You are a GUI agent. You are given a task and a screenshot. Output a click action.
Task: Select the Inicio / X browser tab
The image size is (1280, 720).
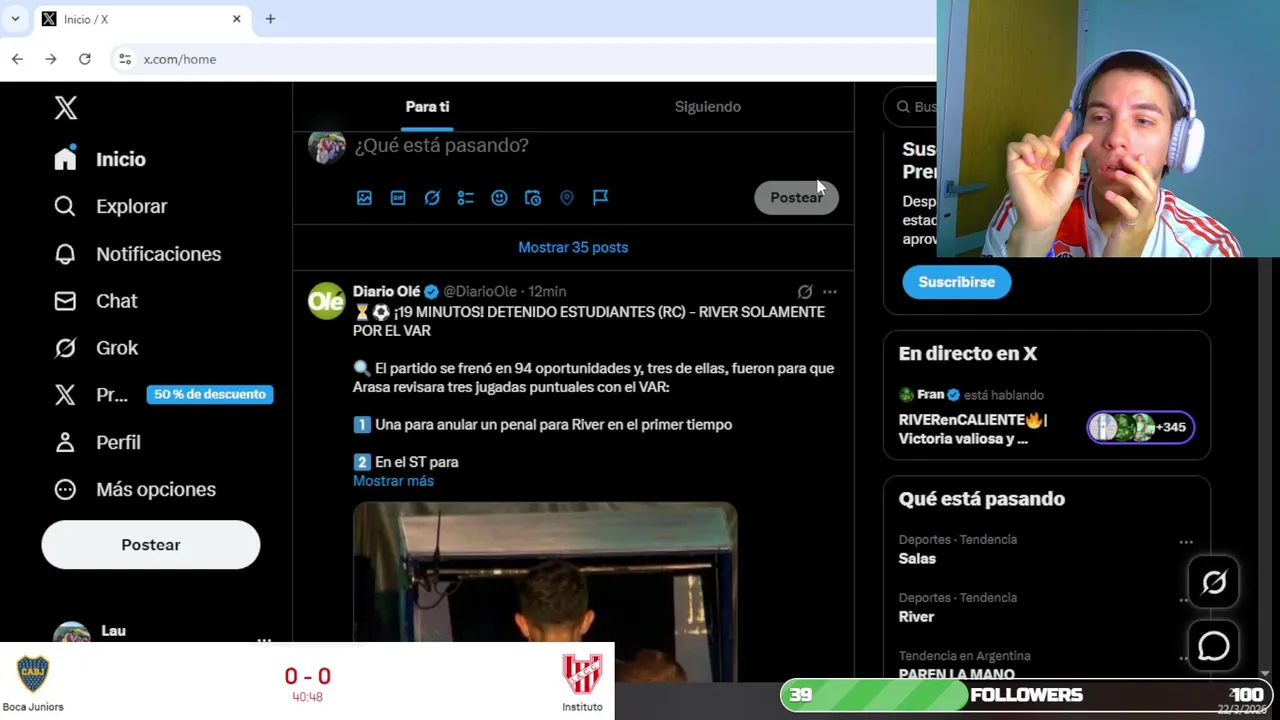pos(142,19)
